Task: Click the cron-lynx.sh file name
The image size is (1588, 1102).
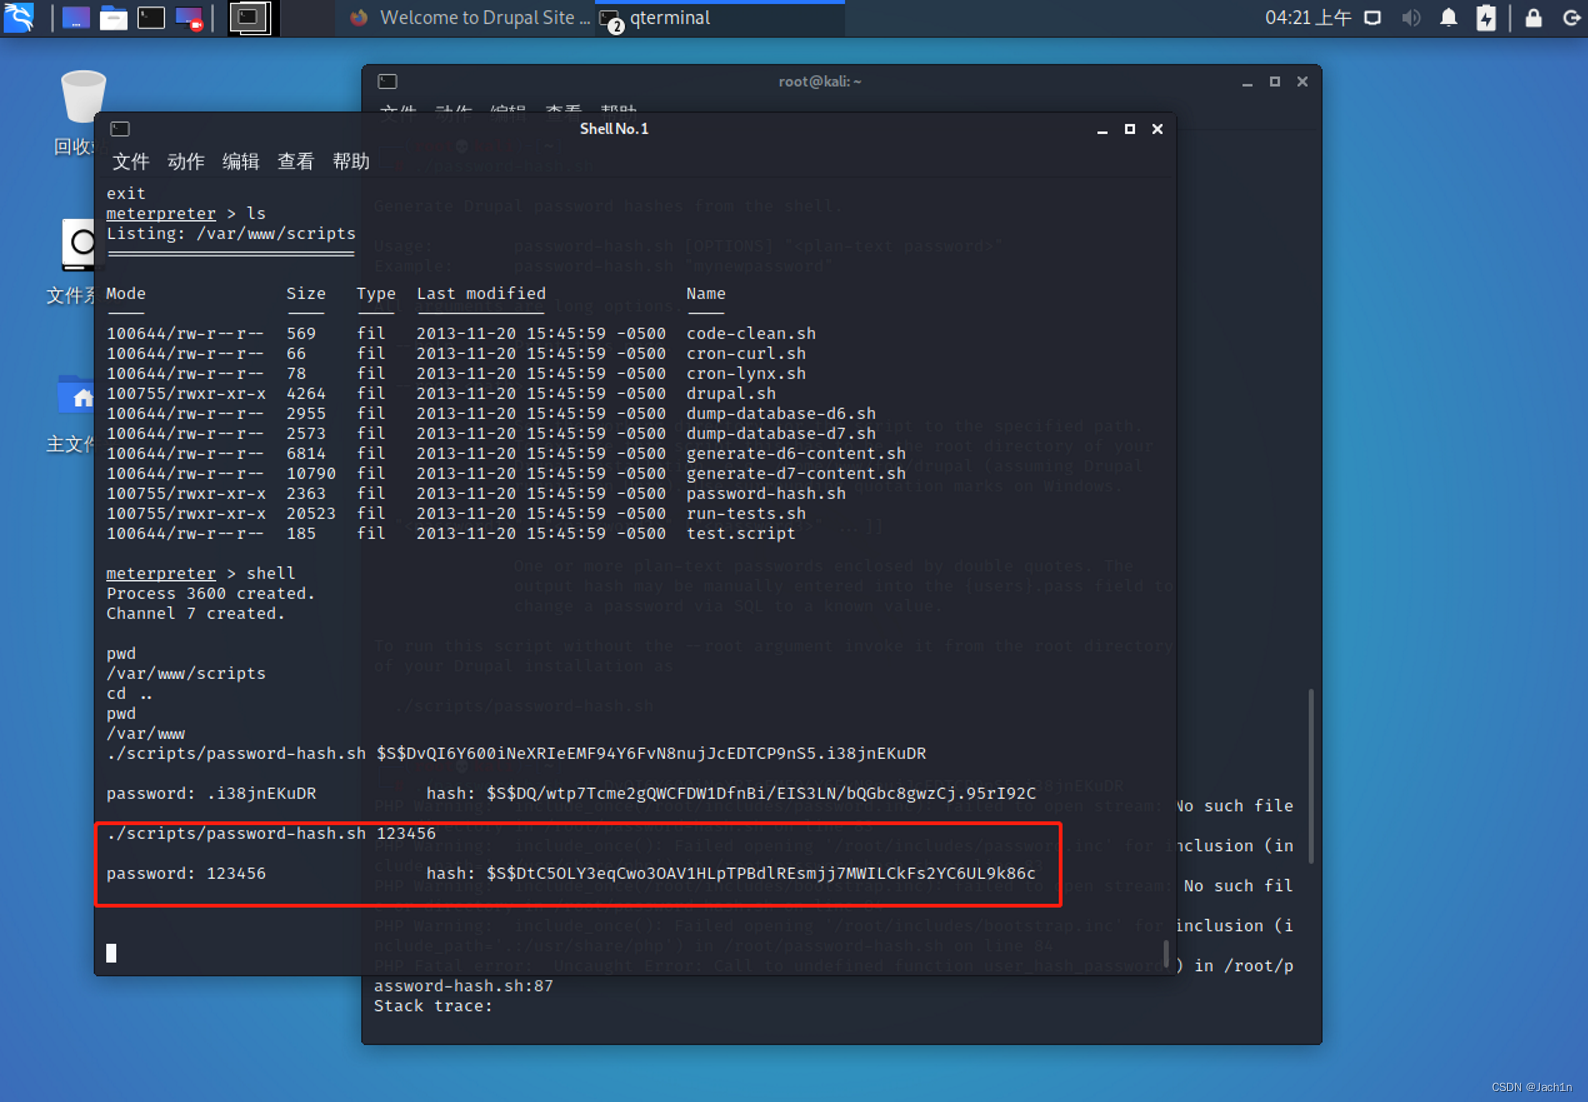Action: (746, 373)
